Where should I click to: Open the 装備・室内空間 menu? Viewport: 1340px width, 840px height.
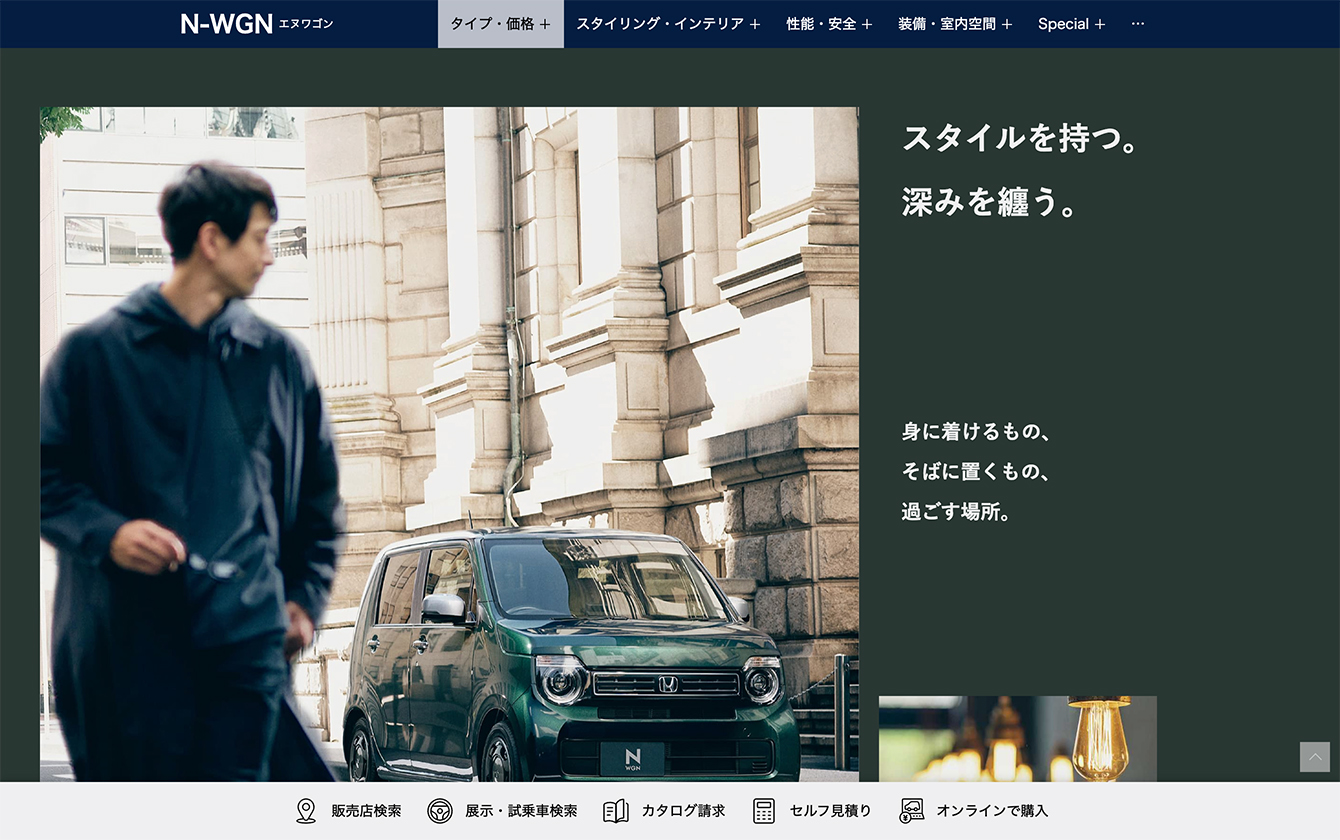(x=955, y=24)
